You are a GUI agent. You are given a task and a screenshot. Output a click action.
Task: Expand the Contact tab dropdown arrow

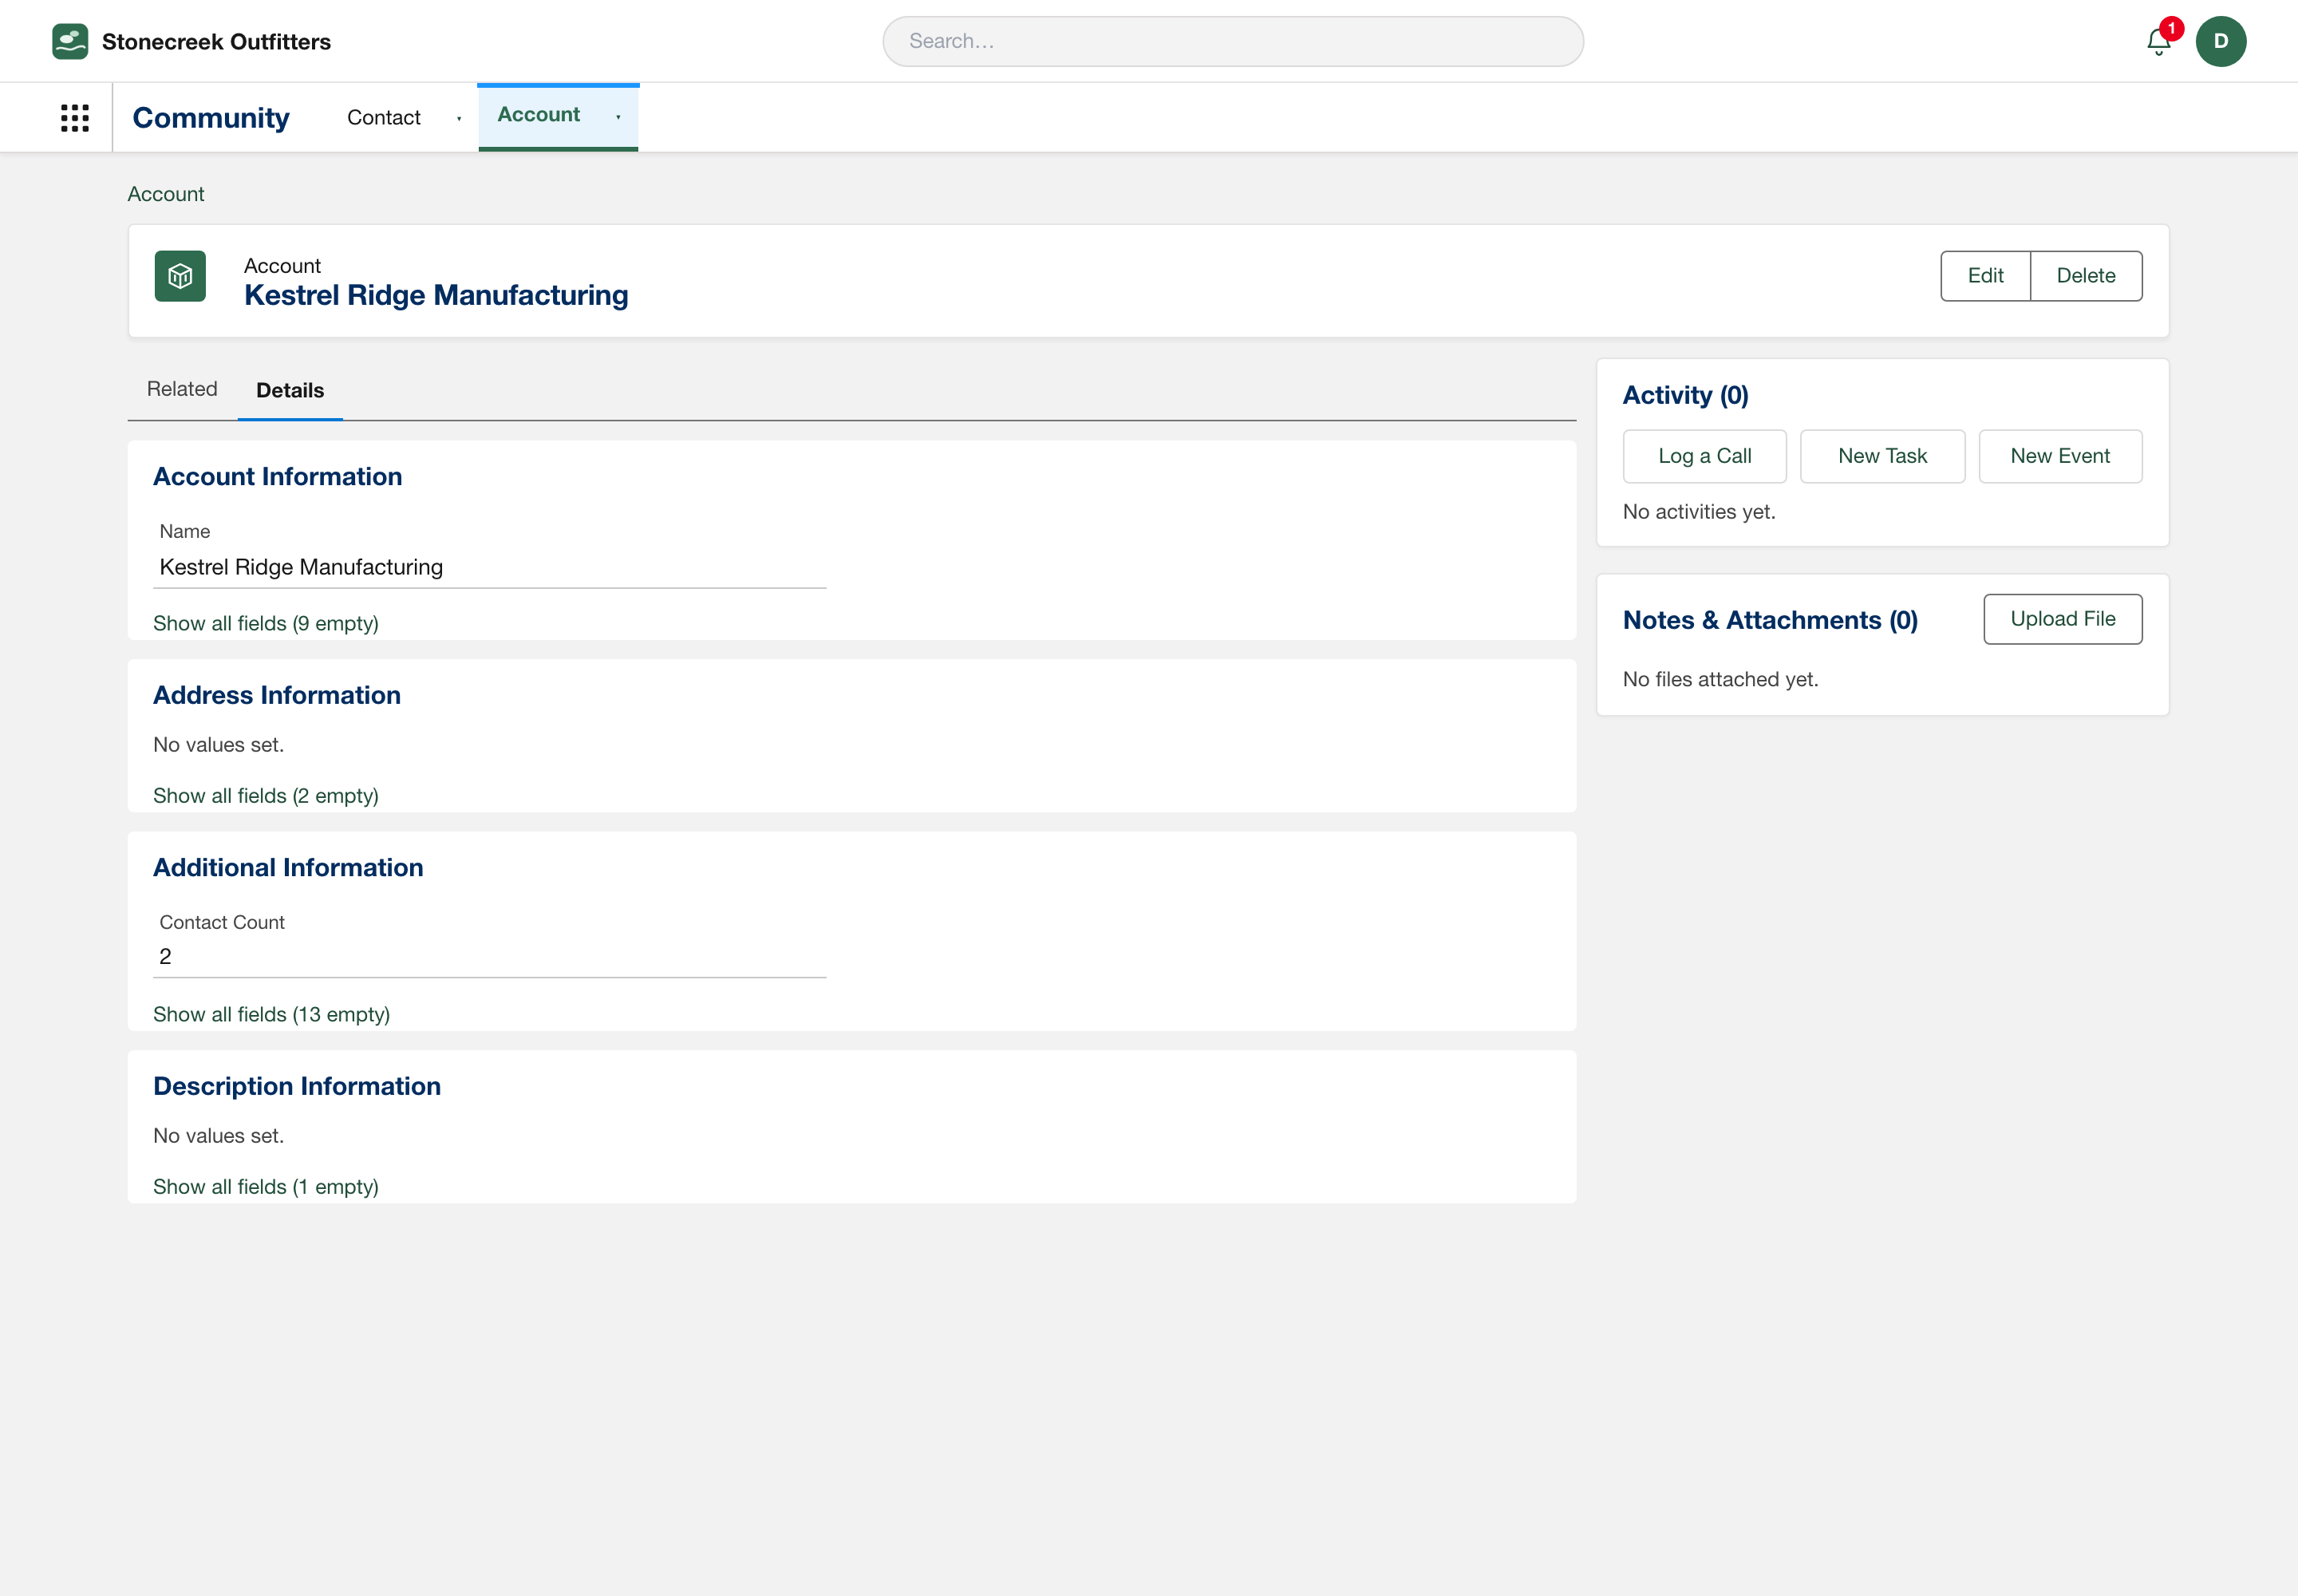[x=459, y=118]
